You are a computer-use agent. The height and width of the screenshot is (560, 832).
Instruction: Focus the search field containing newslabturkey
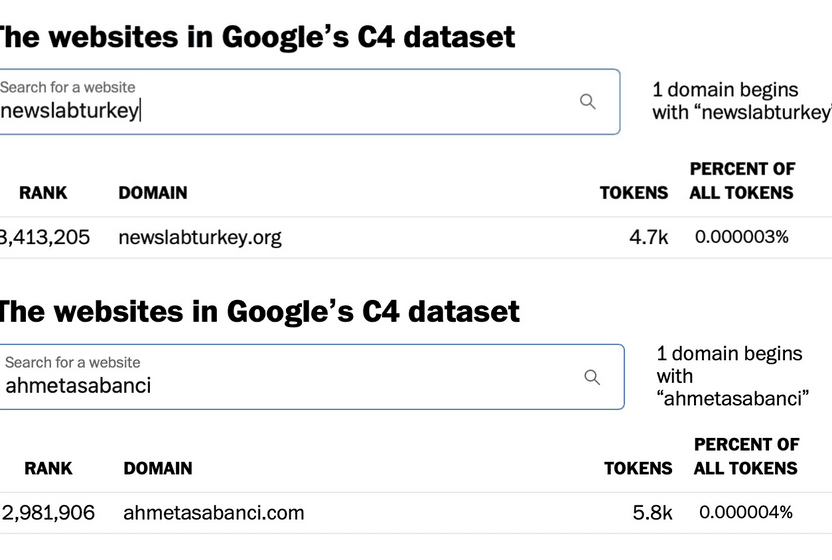click(309, 101)
